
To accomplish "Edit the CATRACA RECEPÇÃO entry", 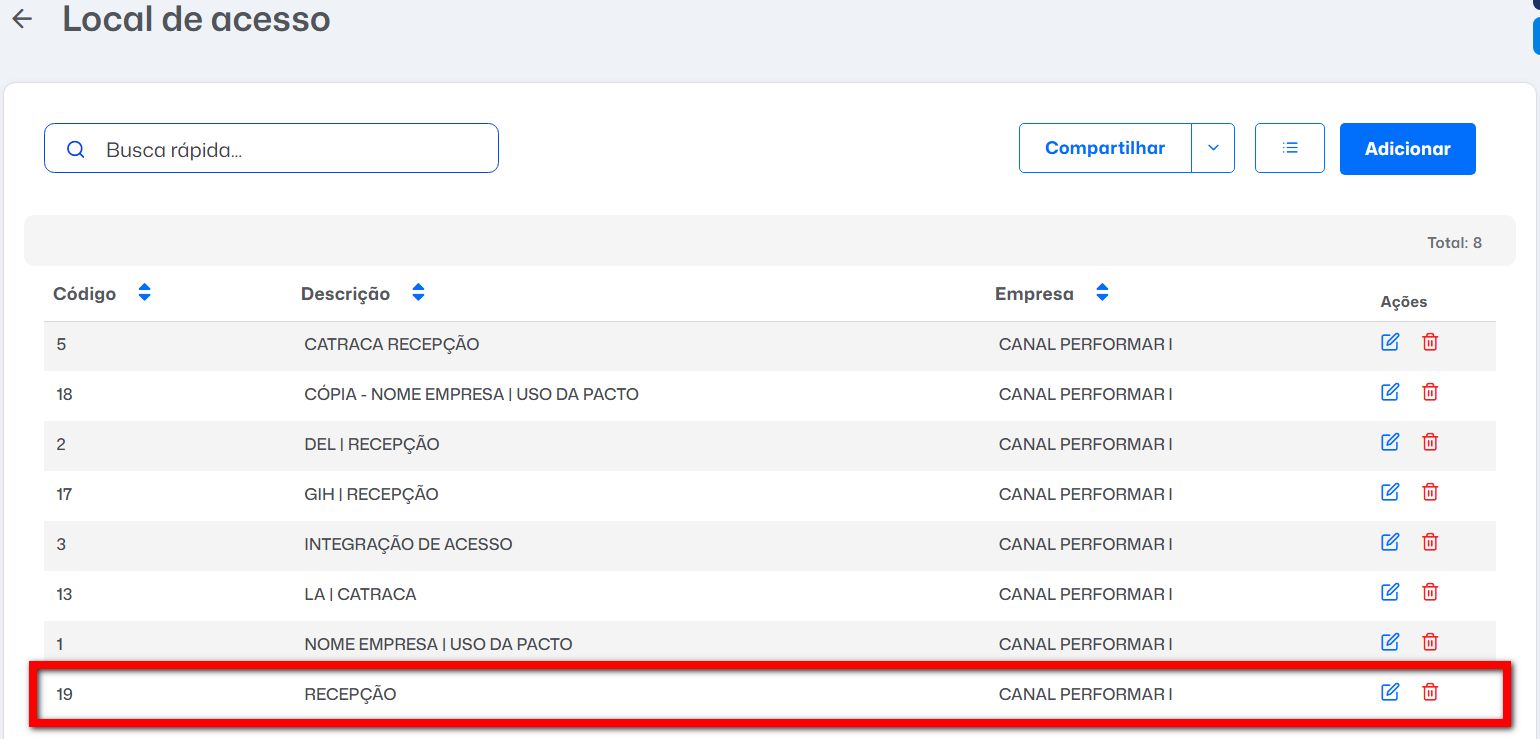I will click(x=1390, y=342).
